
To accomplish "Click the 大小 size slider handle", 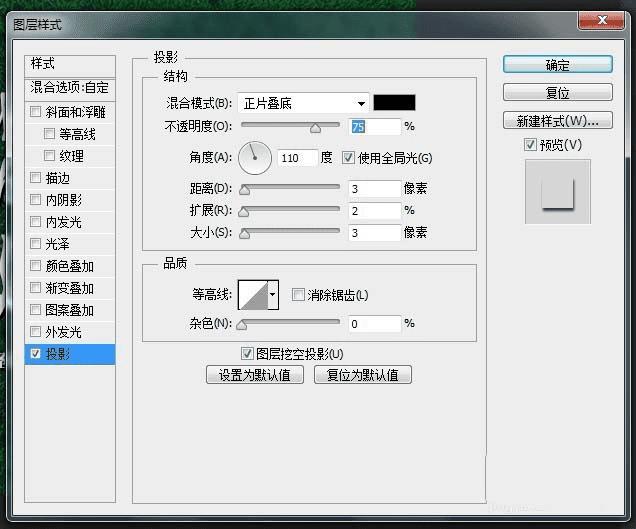I will [245, 234].
